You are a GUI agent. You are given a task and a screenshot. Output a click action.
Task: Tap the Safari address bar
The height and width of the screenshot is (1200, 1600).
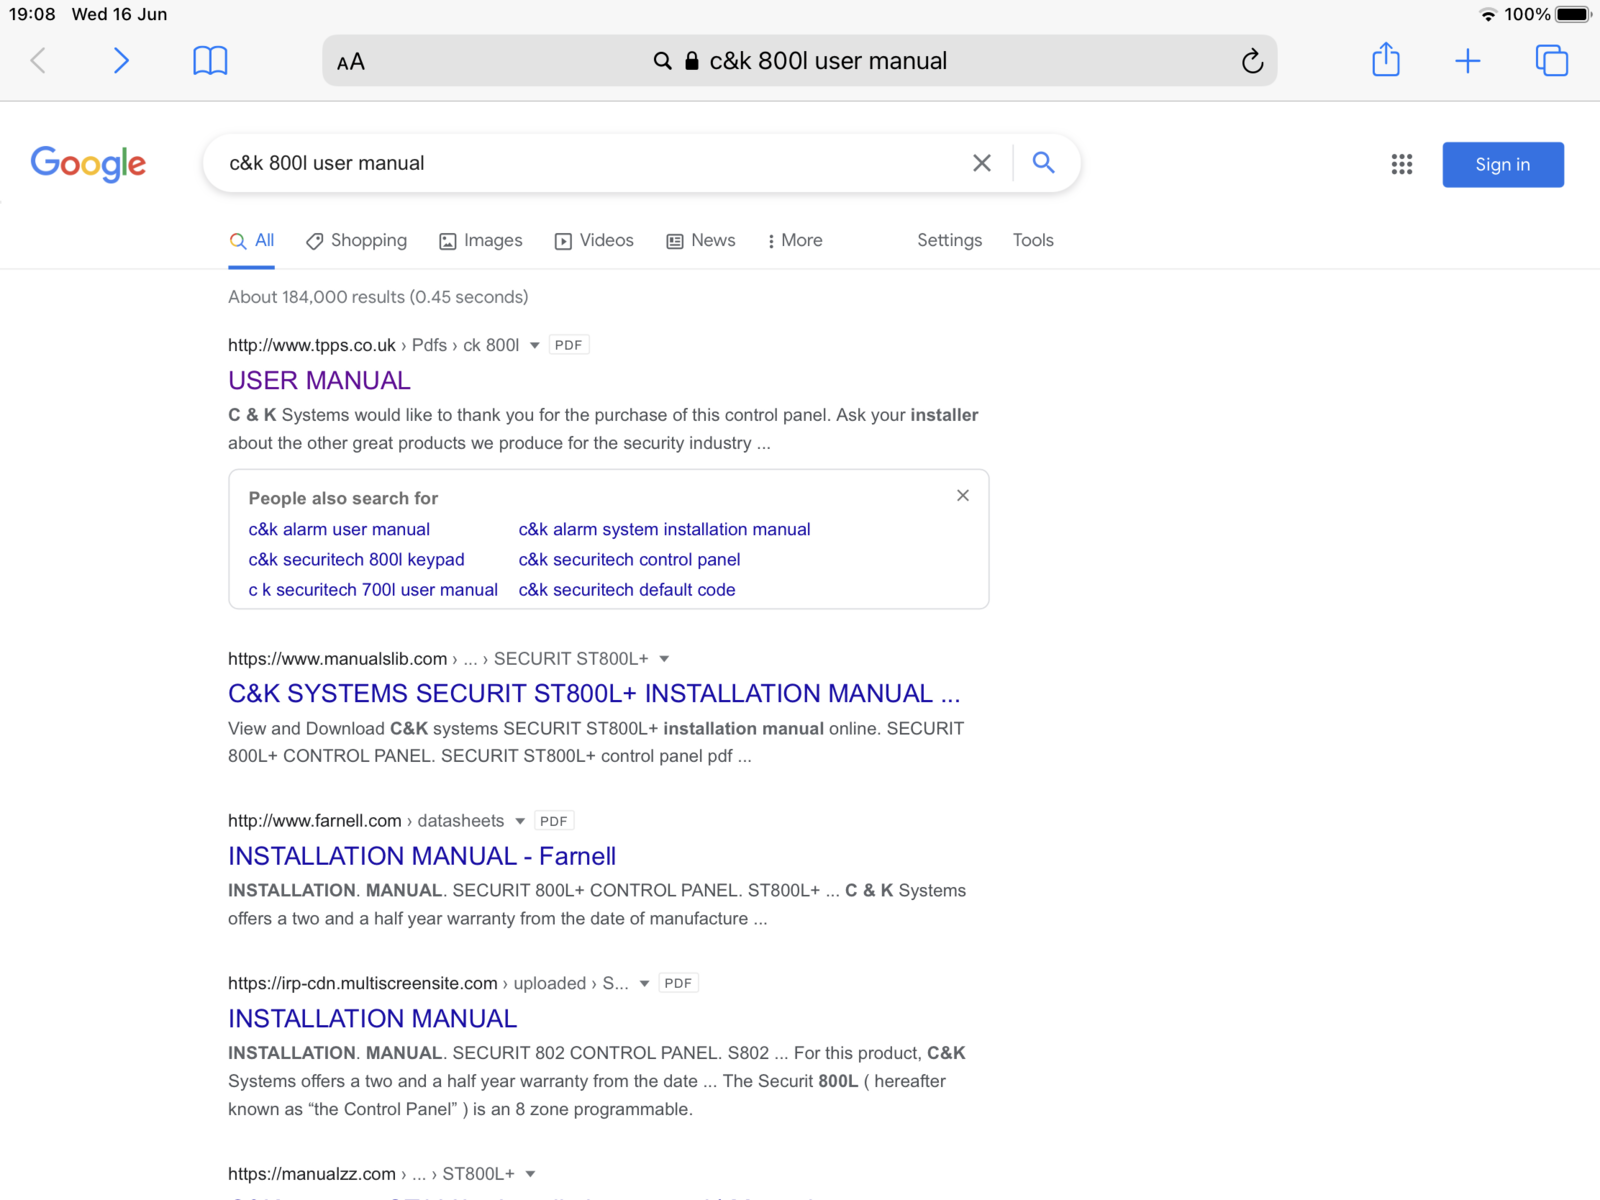click(x=798, y=61)
